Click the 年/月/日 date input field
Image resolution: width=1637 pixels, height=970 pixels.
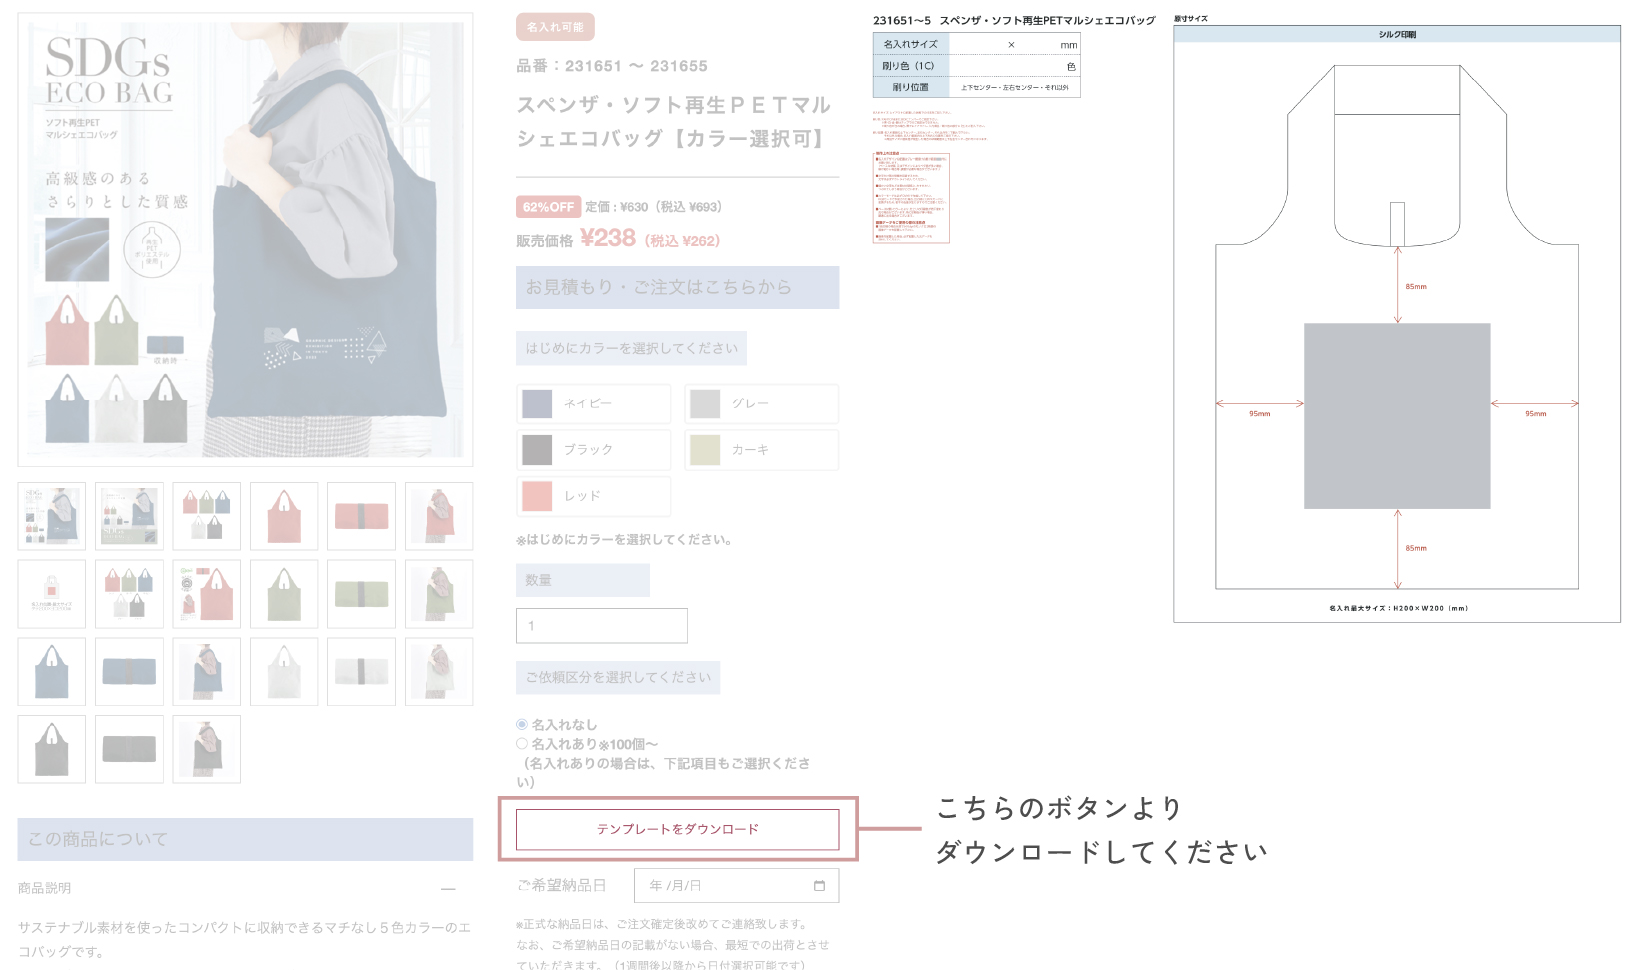pos(720,885)
